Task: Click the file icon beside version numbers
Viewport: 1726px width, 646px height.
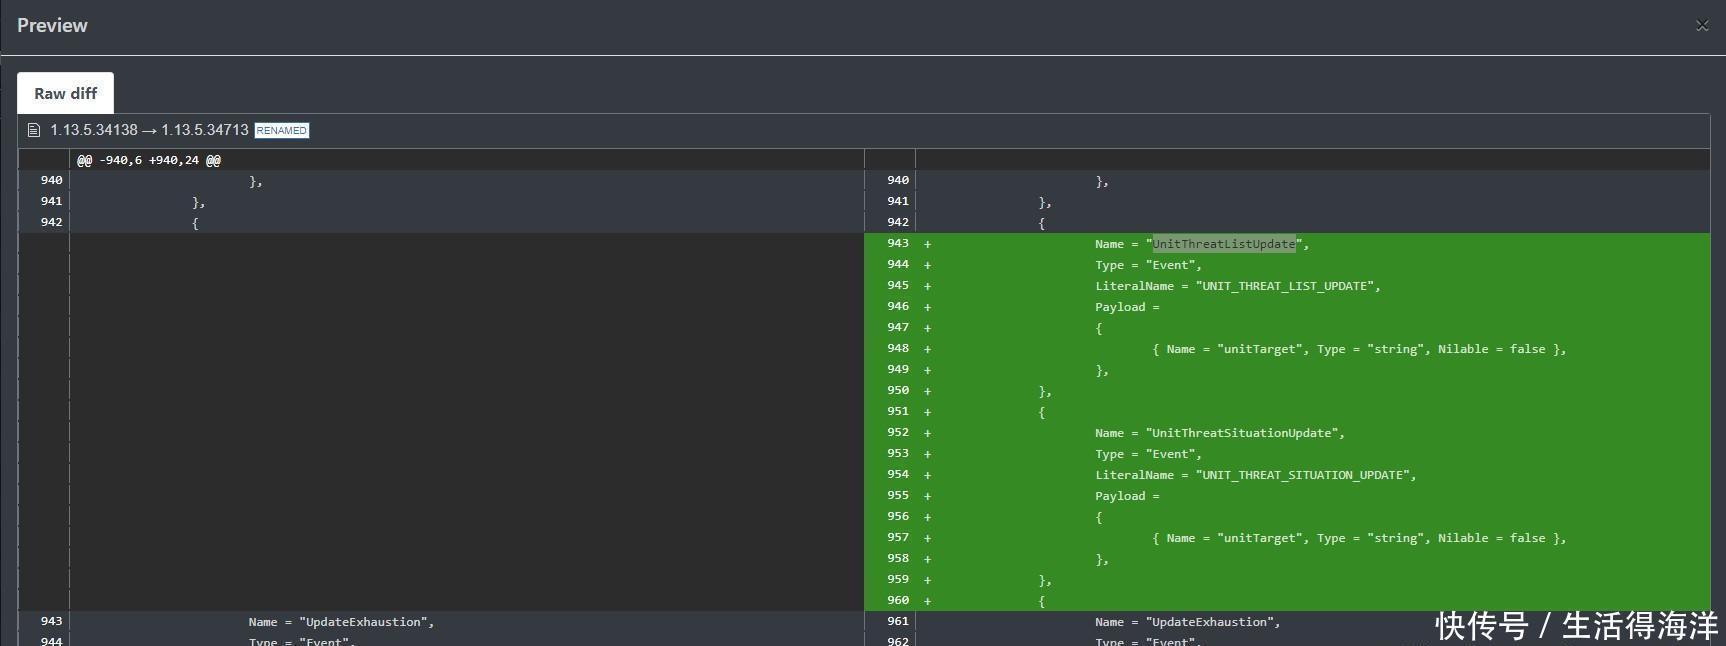Action: [33, 130]
